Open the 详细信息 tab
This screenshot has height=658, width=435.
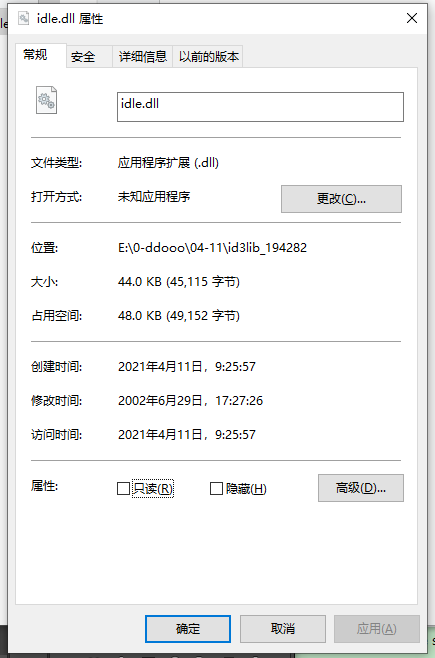(143, 57)
